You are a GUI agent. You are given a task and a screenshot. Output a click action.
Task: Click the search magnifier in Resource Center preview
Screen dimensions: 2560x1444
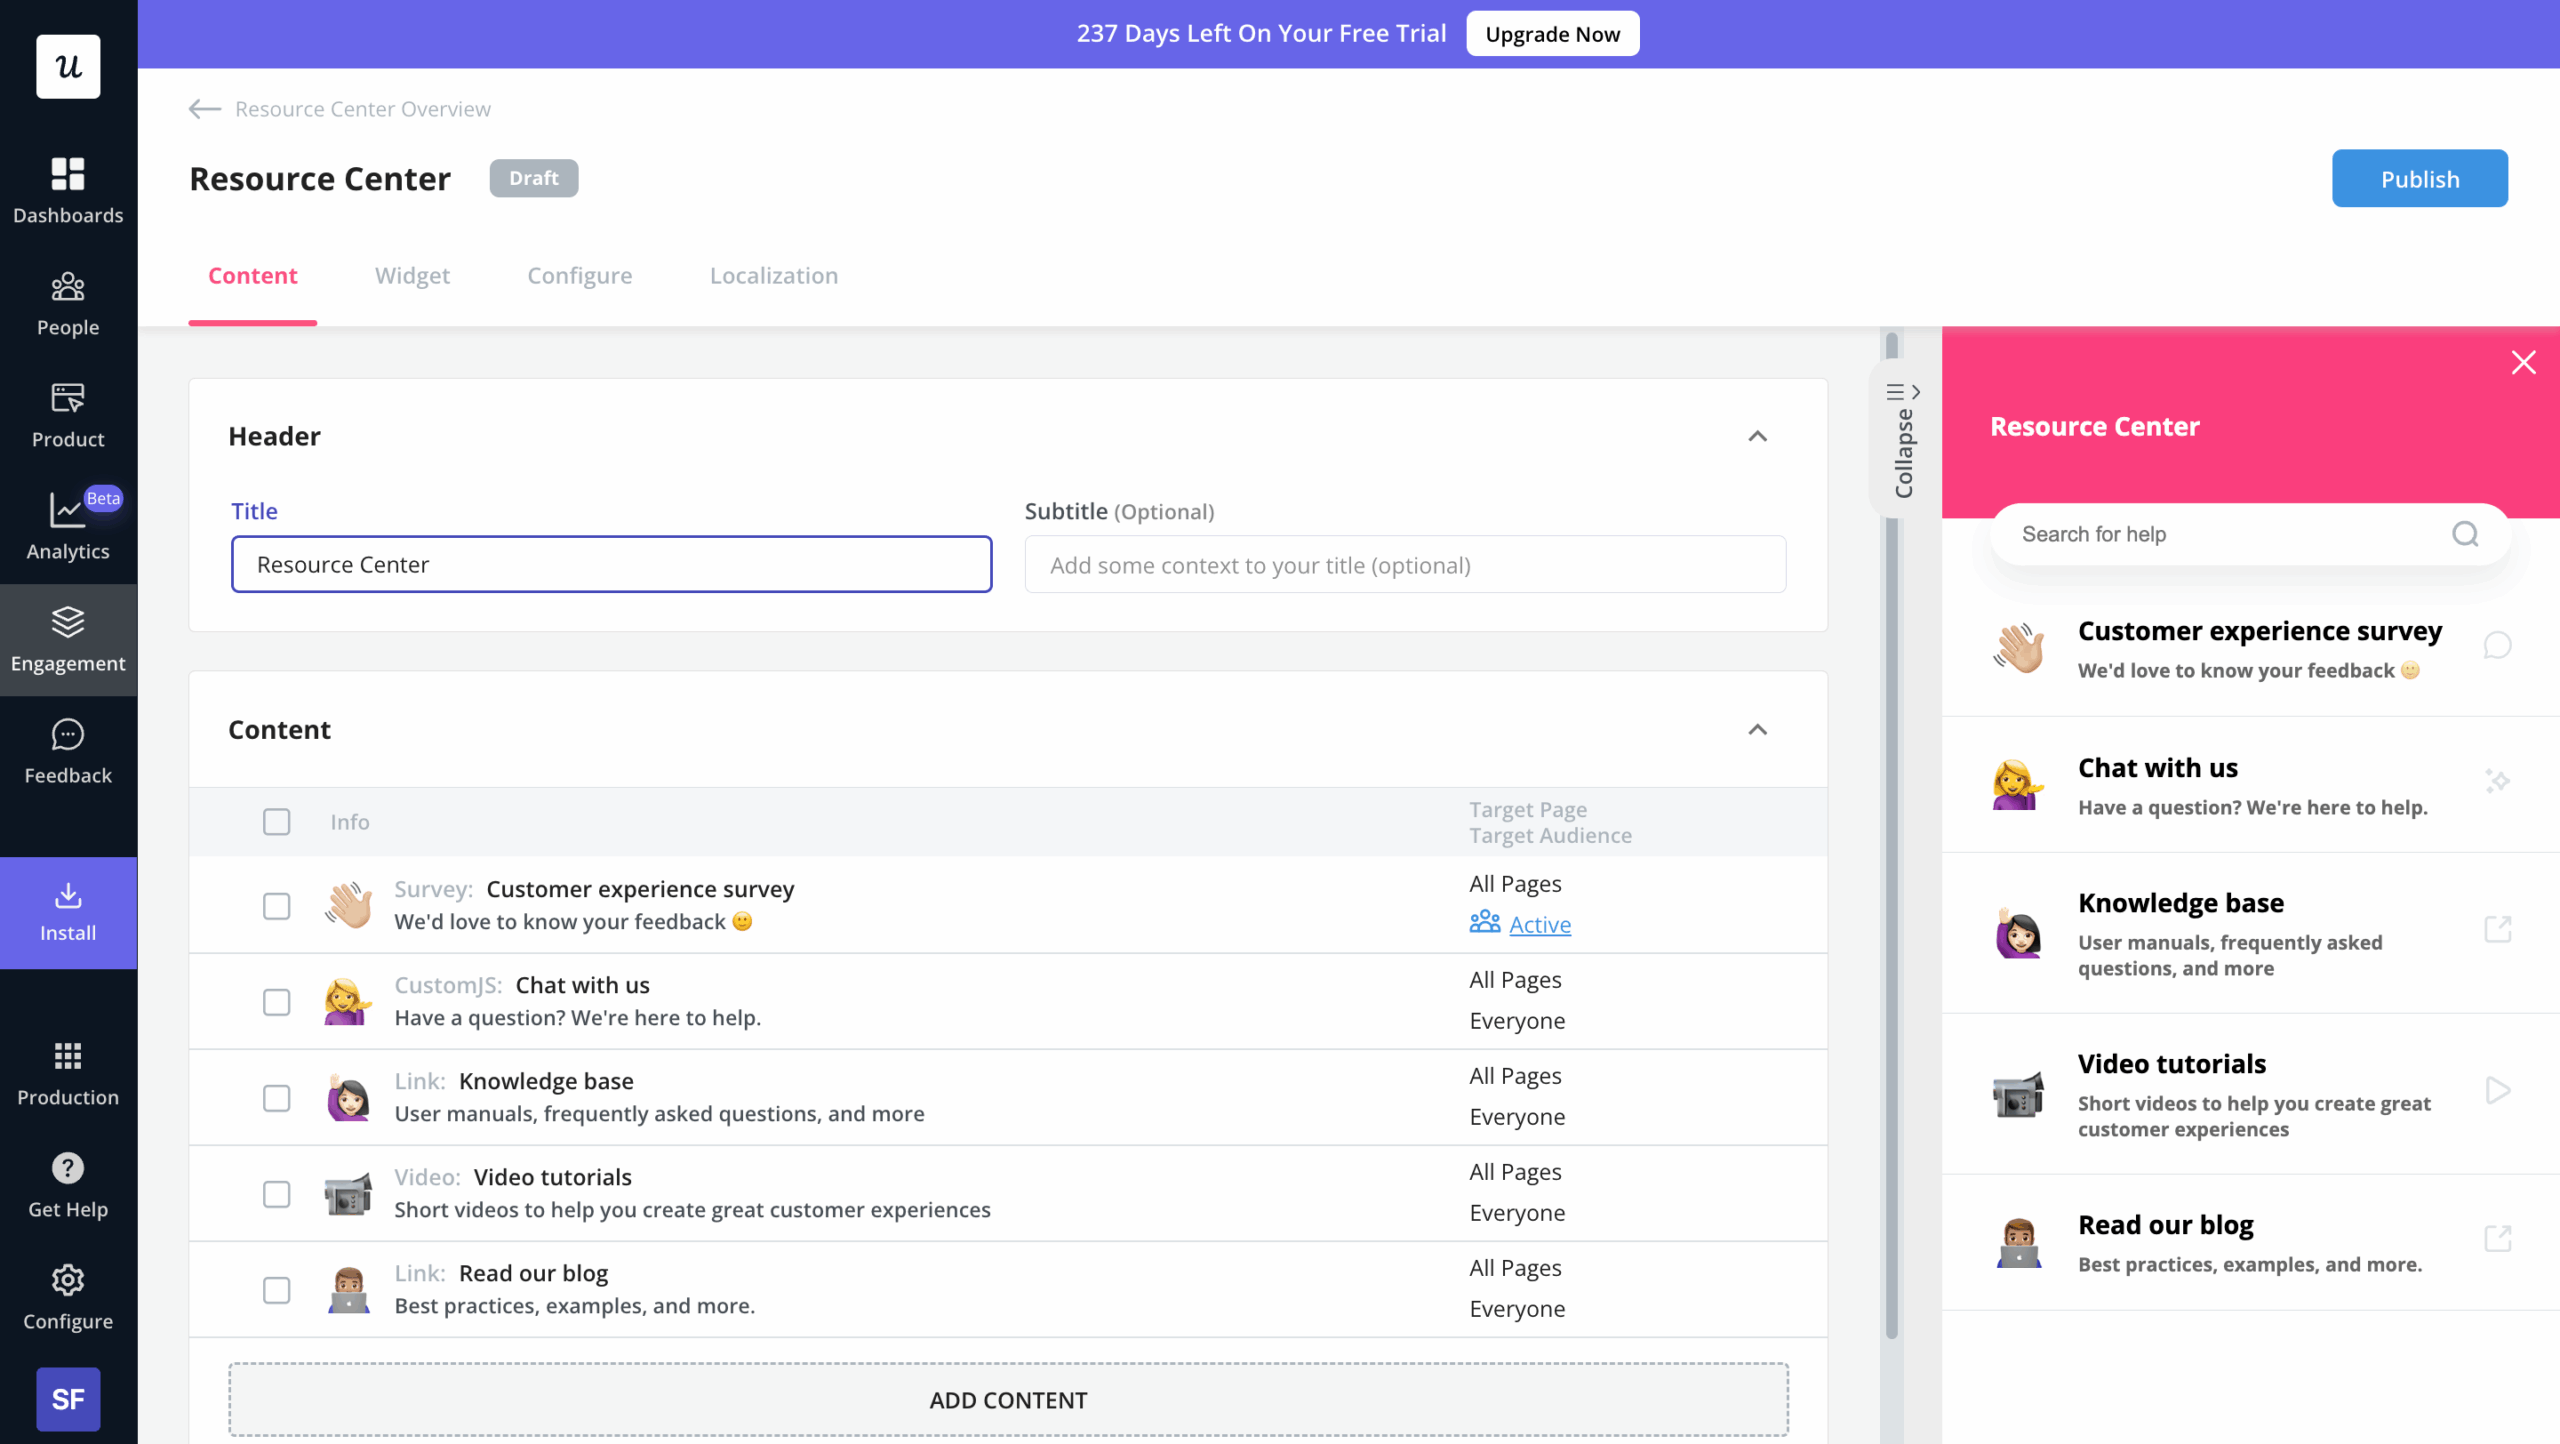point(2465,533)
